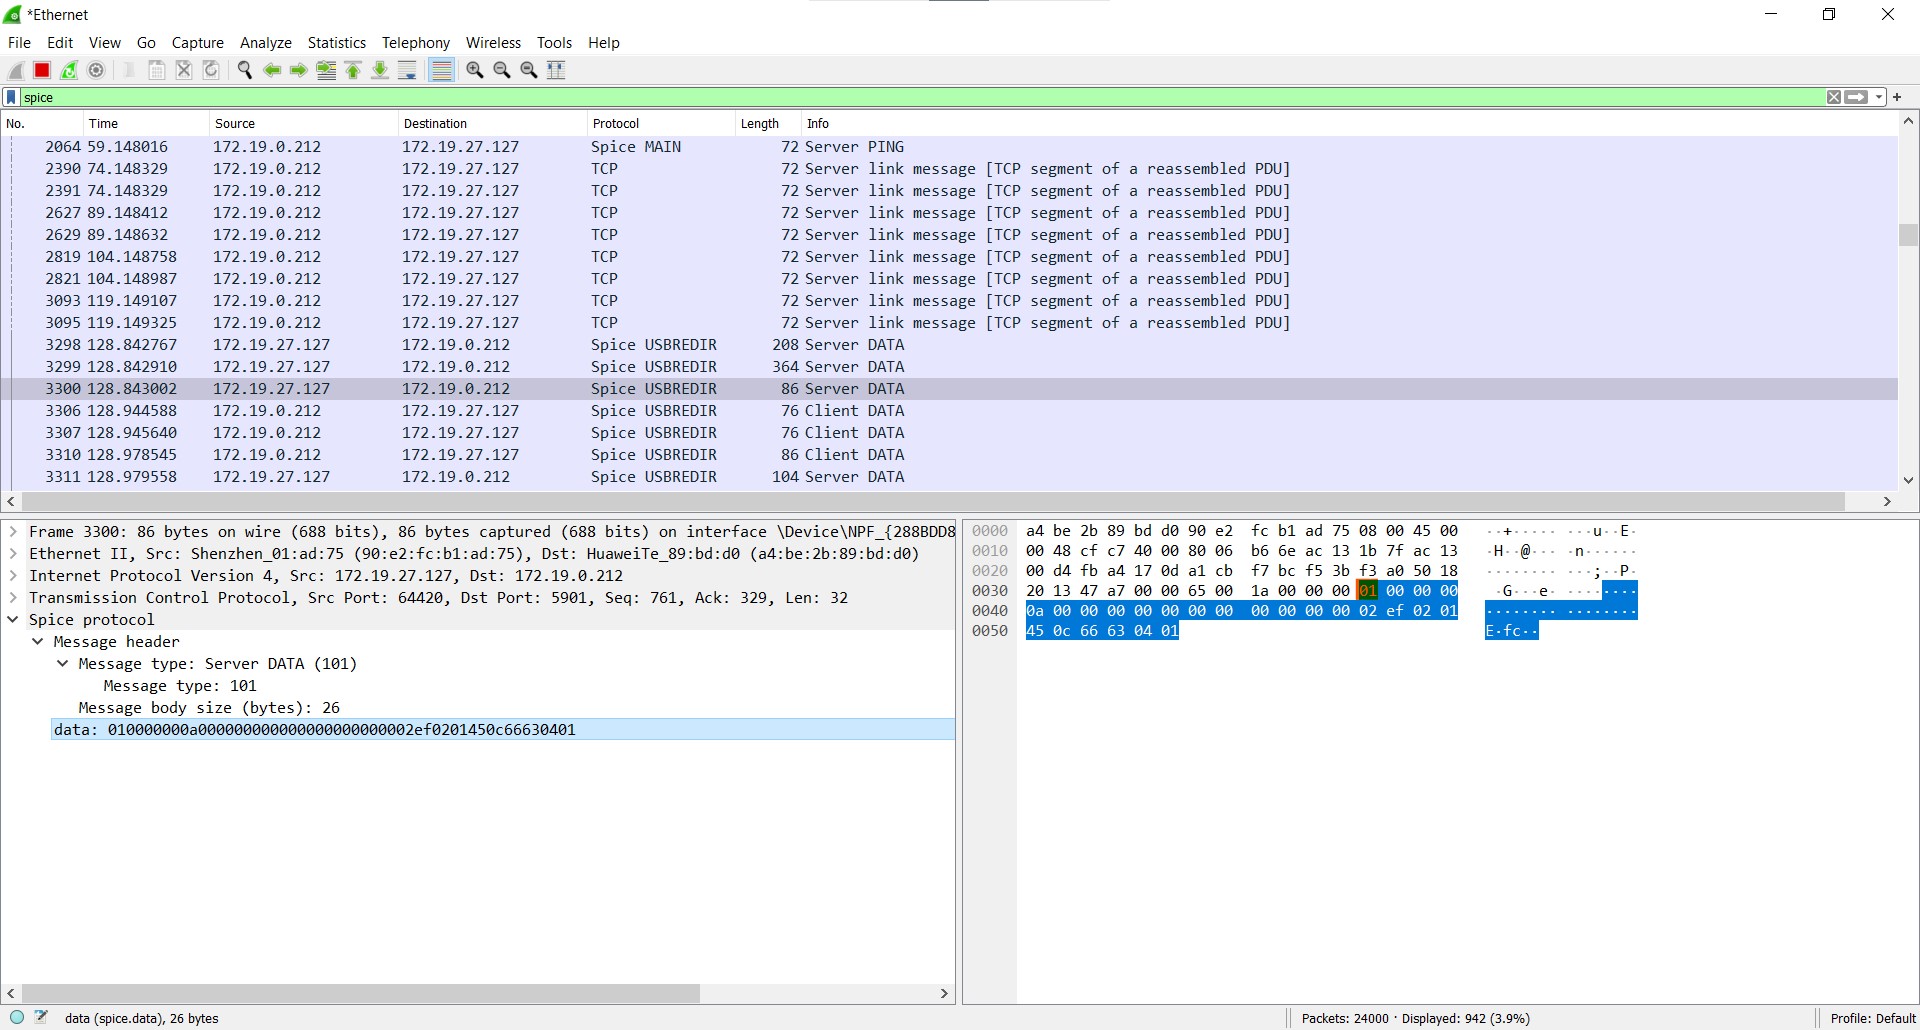Toggle auto-scroll during live capture
This screenshot has width=1920, height=1030.
[x=407, y=70]
